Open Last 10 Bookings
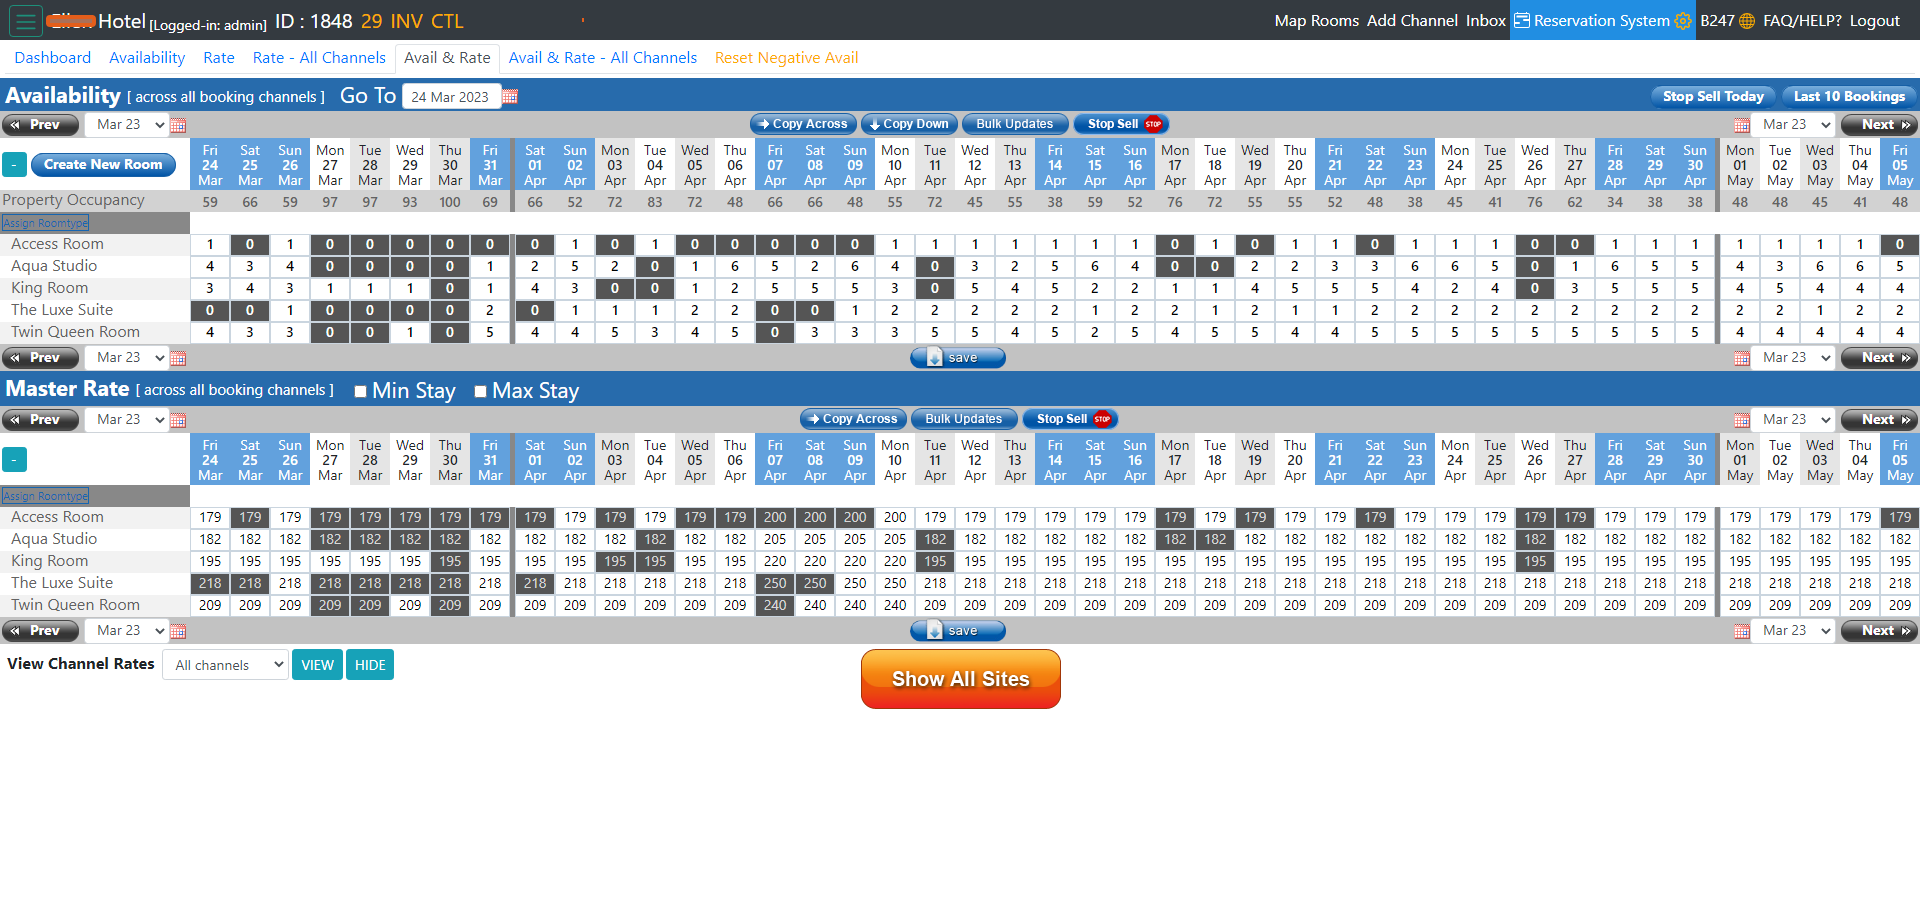This screenshot has width=1920, height=922. pyautogui.click(x=1848, y=96)
